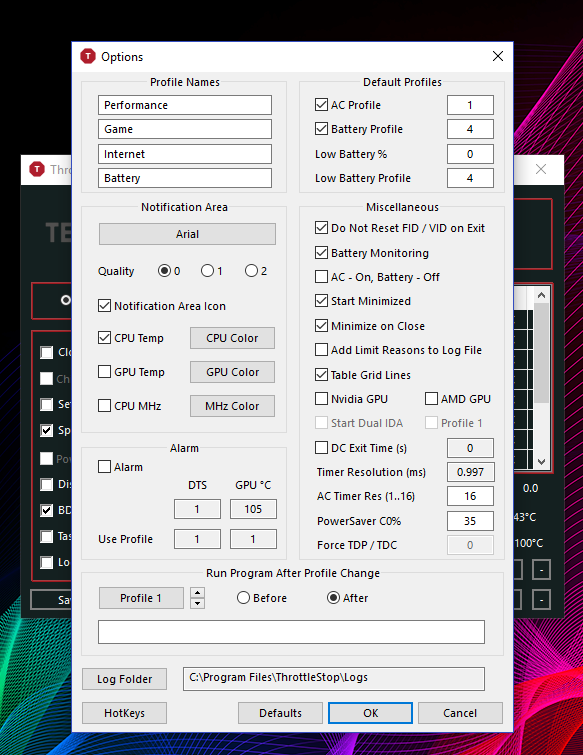Click the empty program path input field
Viewport: 583px width, 755px height.
coord(291,632)
